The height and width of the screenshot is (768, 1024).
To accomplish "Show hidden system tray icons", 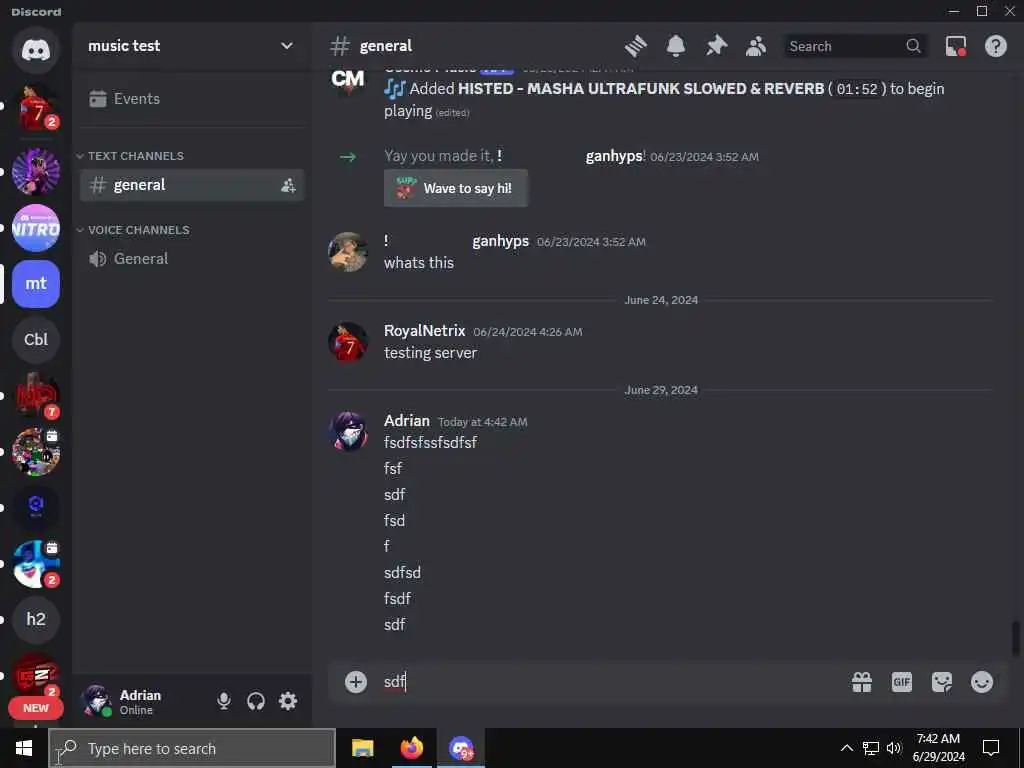I will 846,748.
